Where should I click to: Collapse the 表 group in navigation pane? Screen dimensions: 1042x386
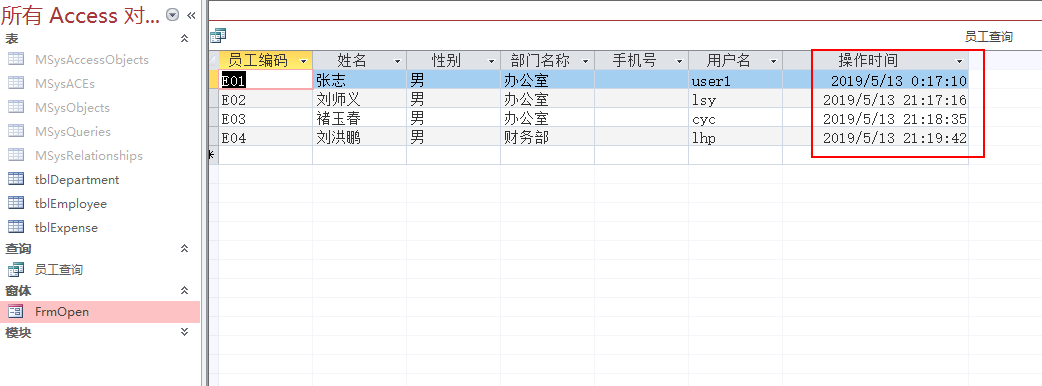pos(185,39)
